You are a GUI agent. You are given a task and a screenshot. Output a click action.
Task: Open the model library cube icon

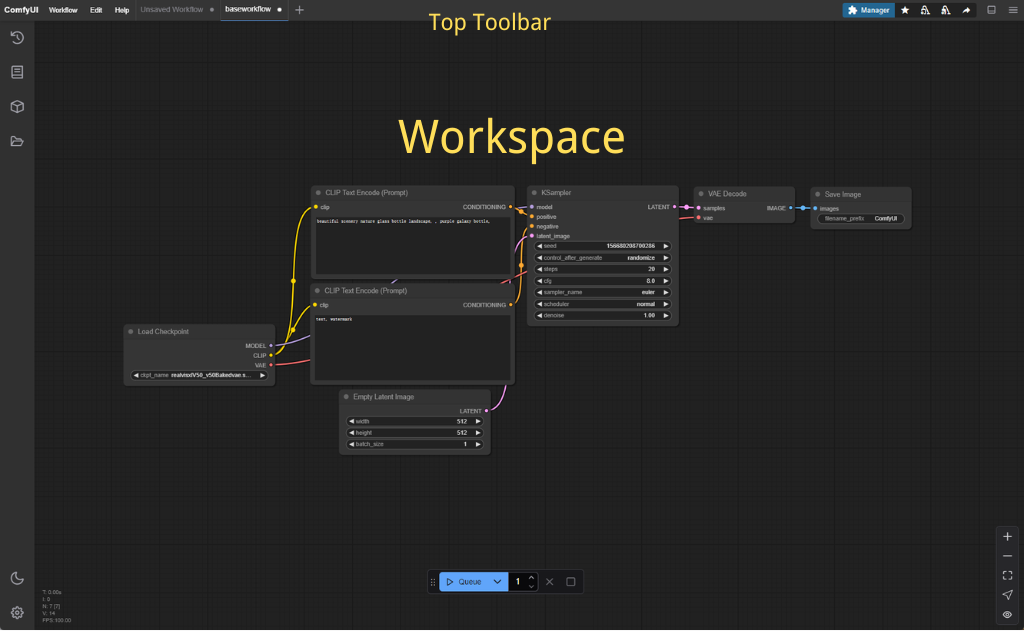(x=16, y=106)
